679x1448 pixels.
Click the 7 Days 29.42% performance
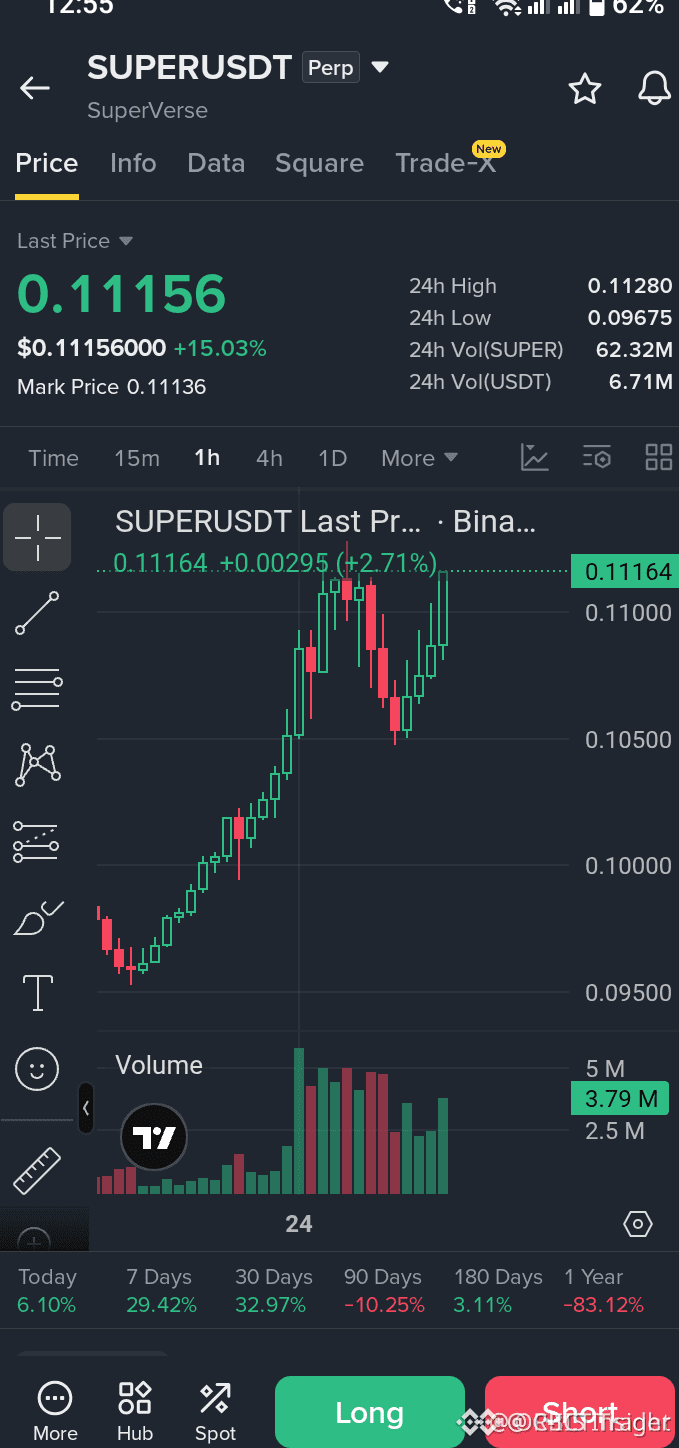161,1290
